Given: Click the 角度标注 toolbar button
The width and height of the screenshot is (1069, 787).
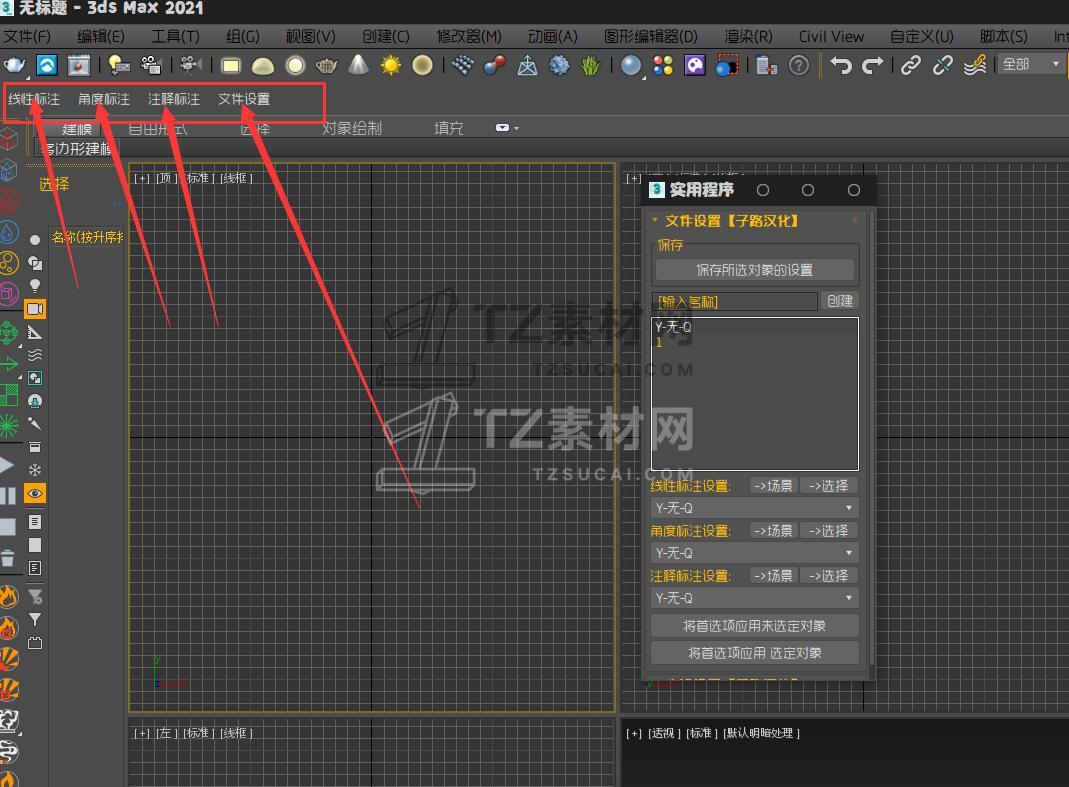Looking at the screenshot, I should [104, 100].
